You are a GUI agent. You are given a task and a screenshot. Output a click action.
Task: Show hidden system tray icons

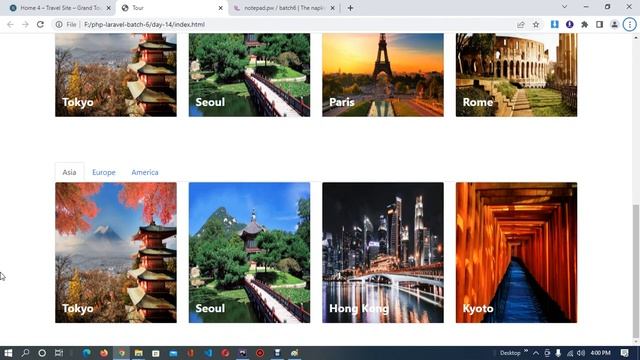pos(536,353)
